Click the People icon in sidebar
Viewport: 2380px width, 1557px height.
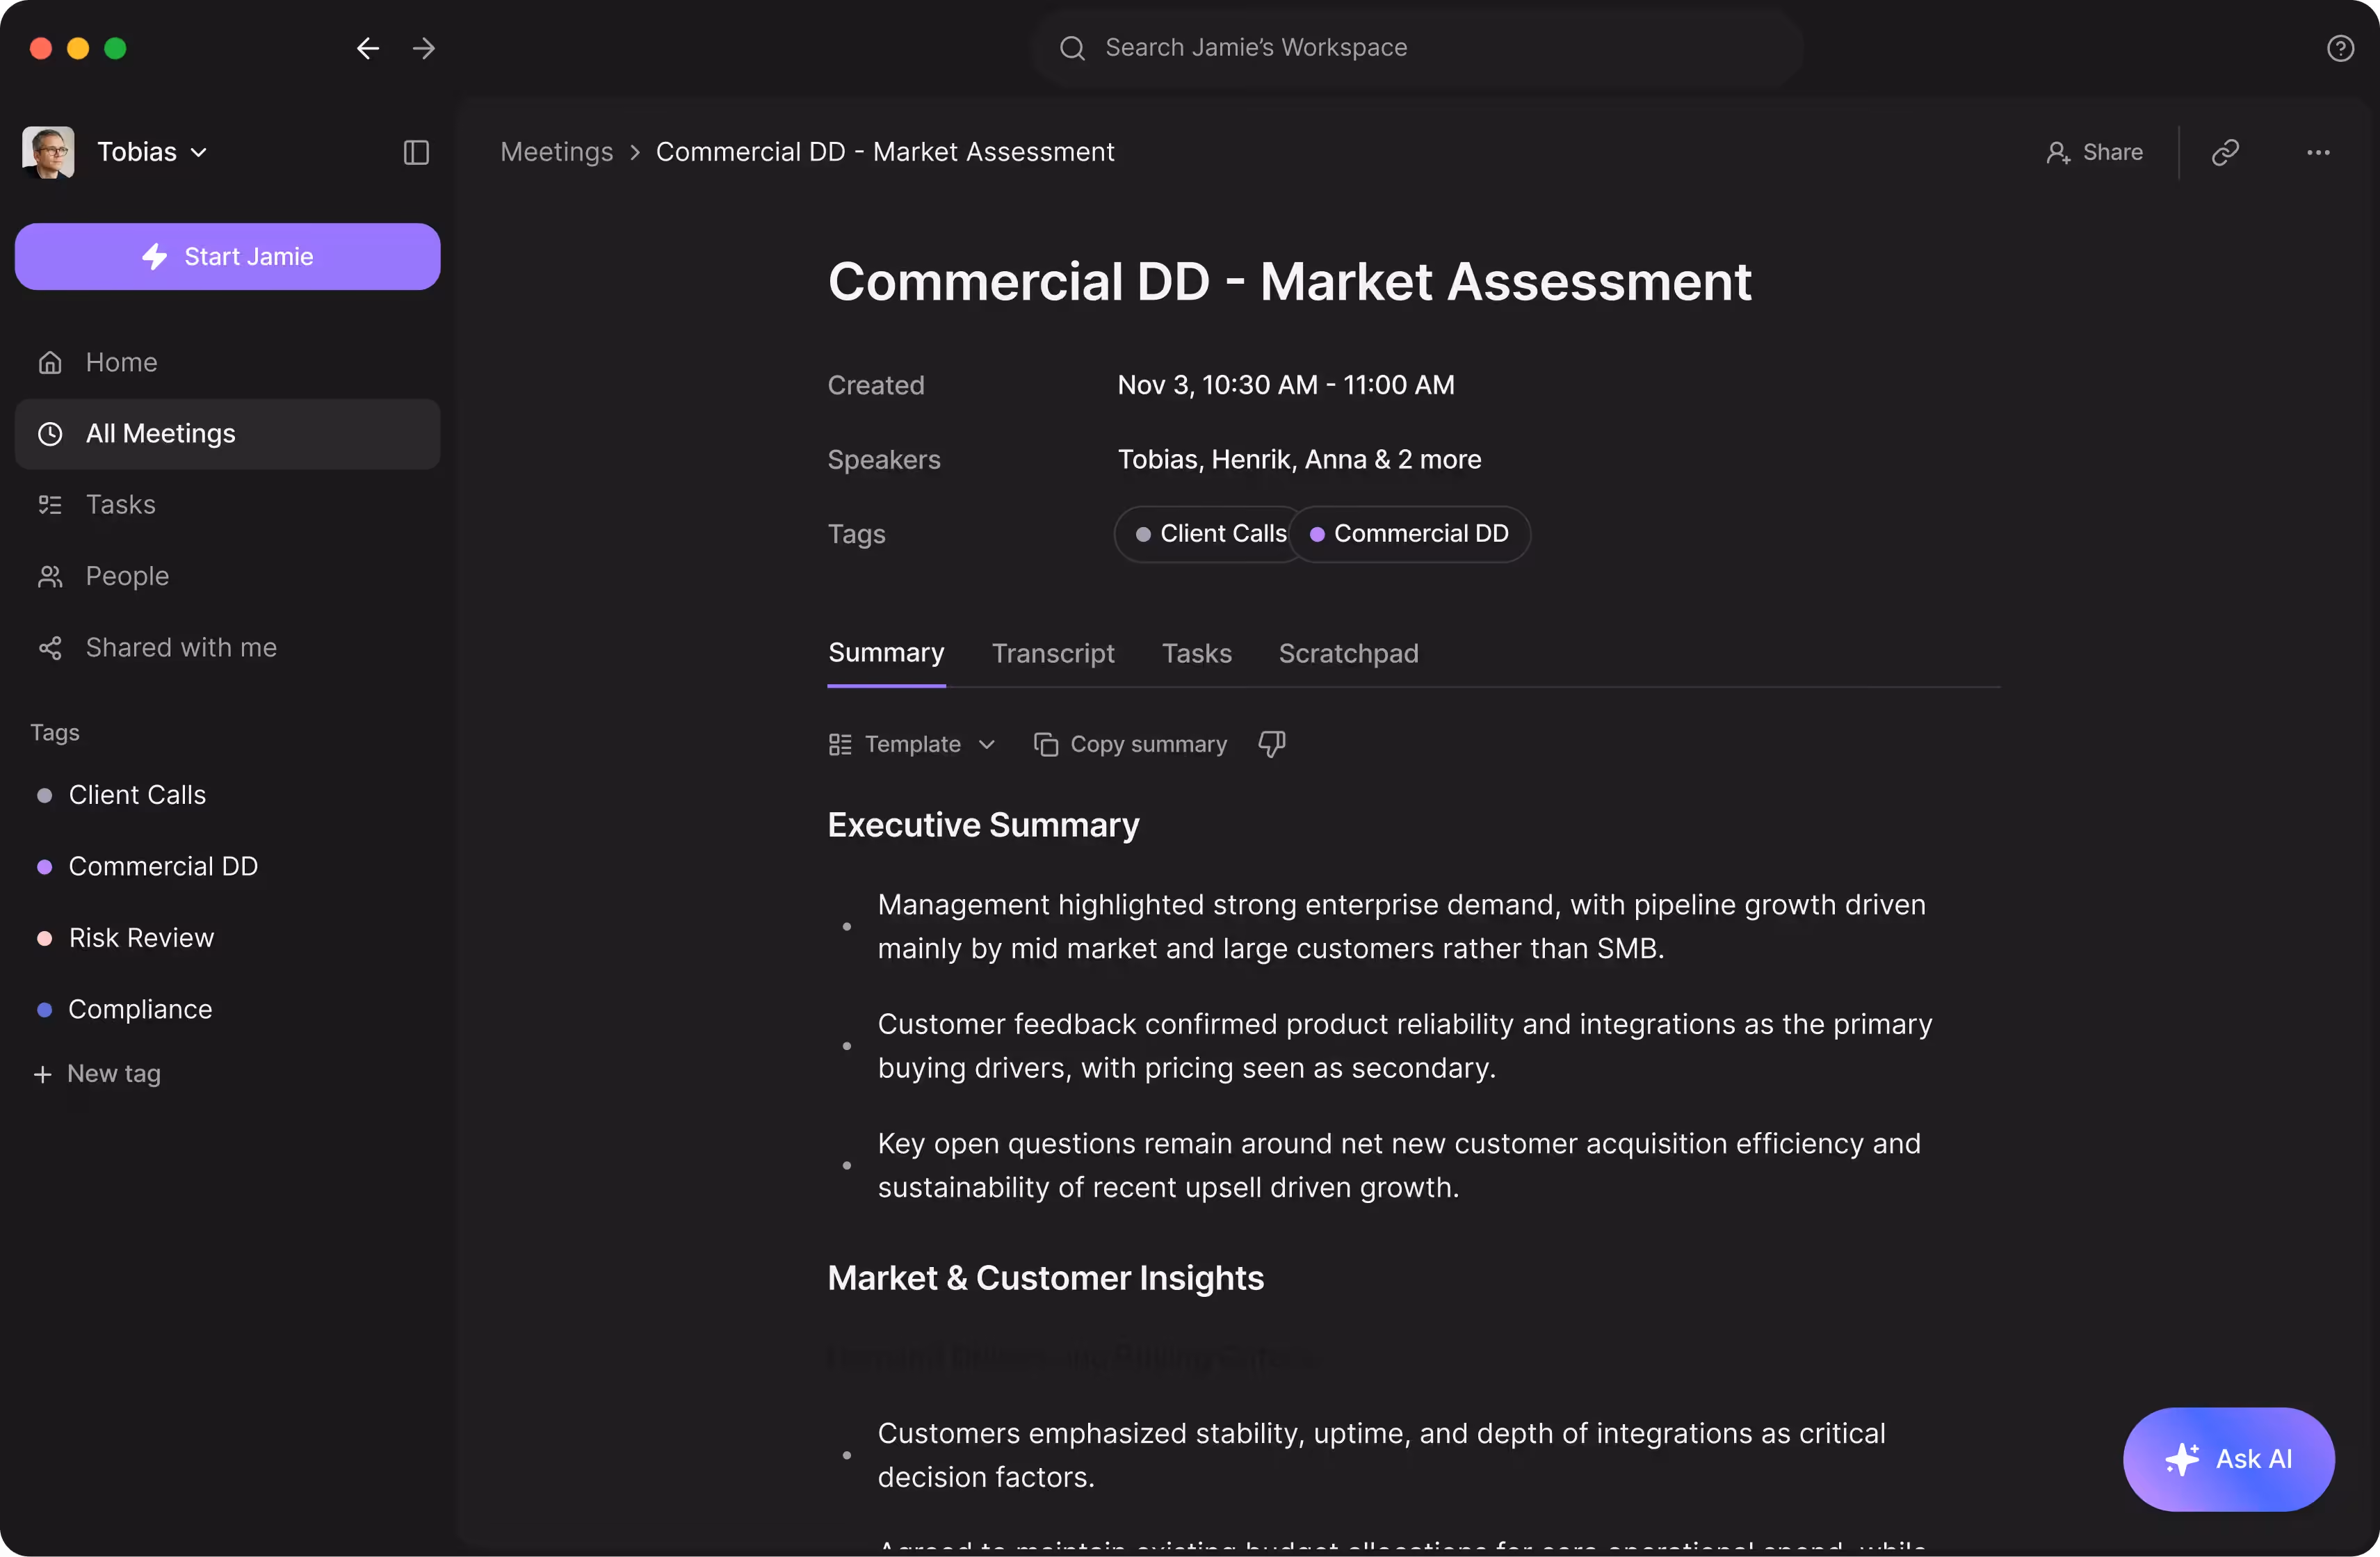50,576
